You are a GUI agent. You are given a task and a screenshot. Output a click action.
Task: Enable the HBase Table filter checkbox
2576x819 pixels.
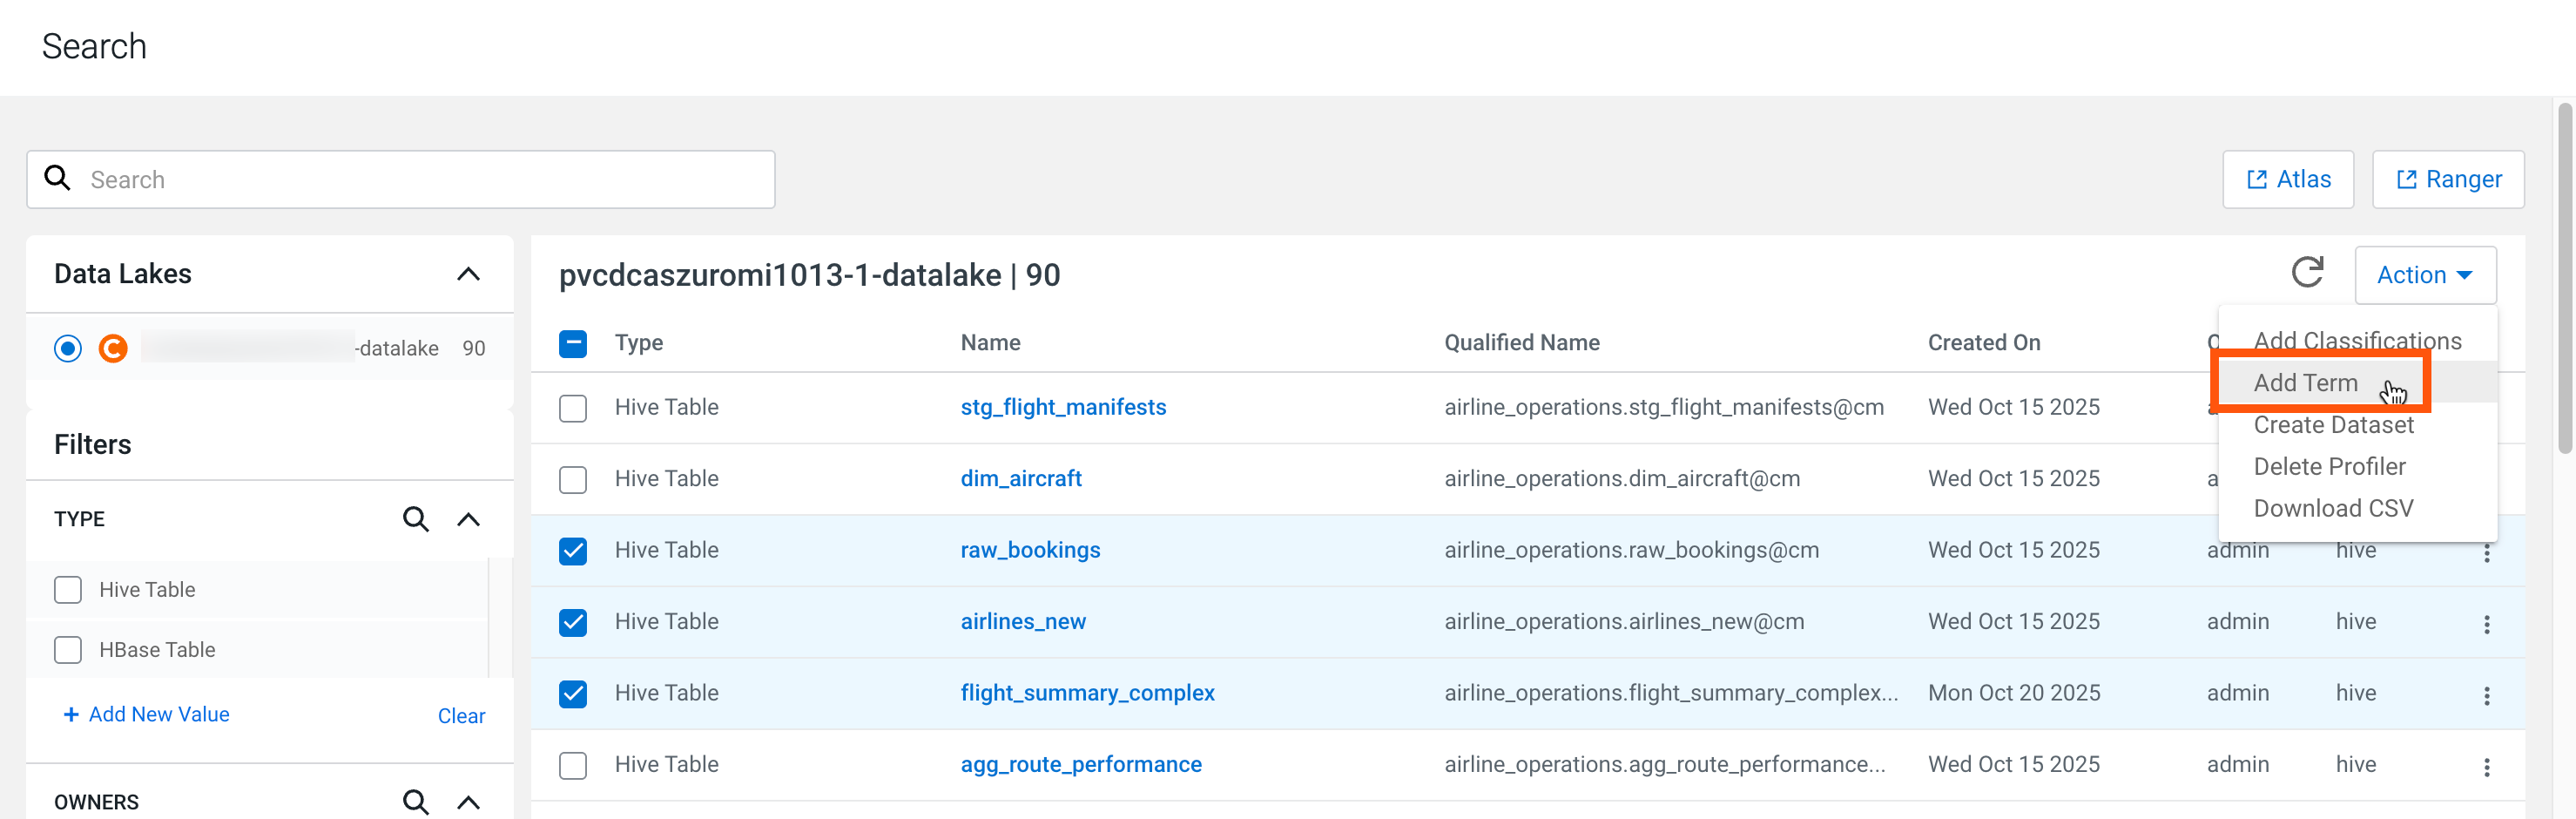pos(68,650)
